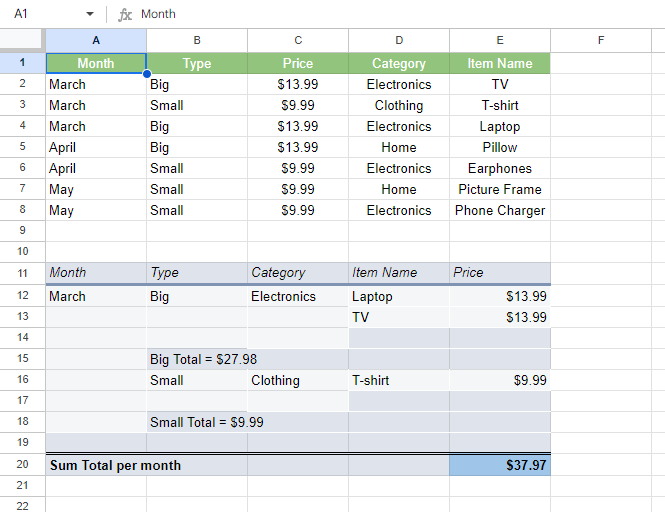Select the column F header
665x512 pixels.
click(601, 40)
